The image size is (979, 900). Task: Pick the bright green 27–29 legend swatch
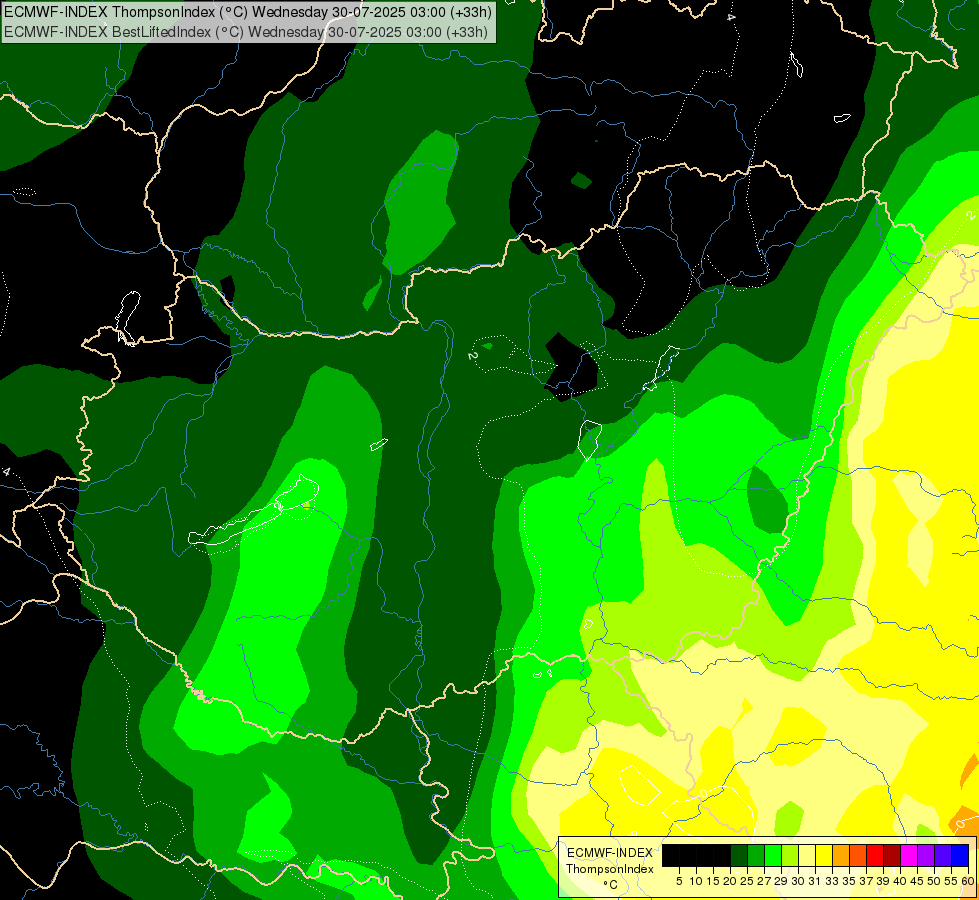click(x=773, y=855)
